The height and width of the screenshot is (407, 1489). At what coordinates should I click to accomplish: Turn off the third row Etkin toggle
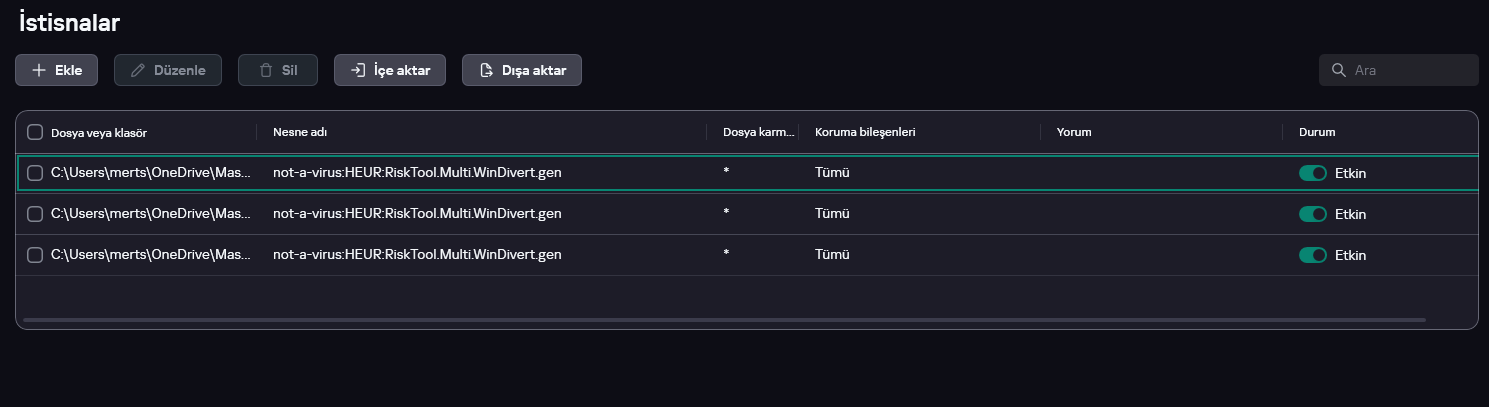tap(1312, 255)
